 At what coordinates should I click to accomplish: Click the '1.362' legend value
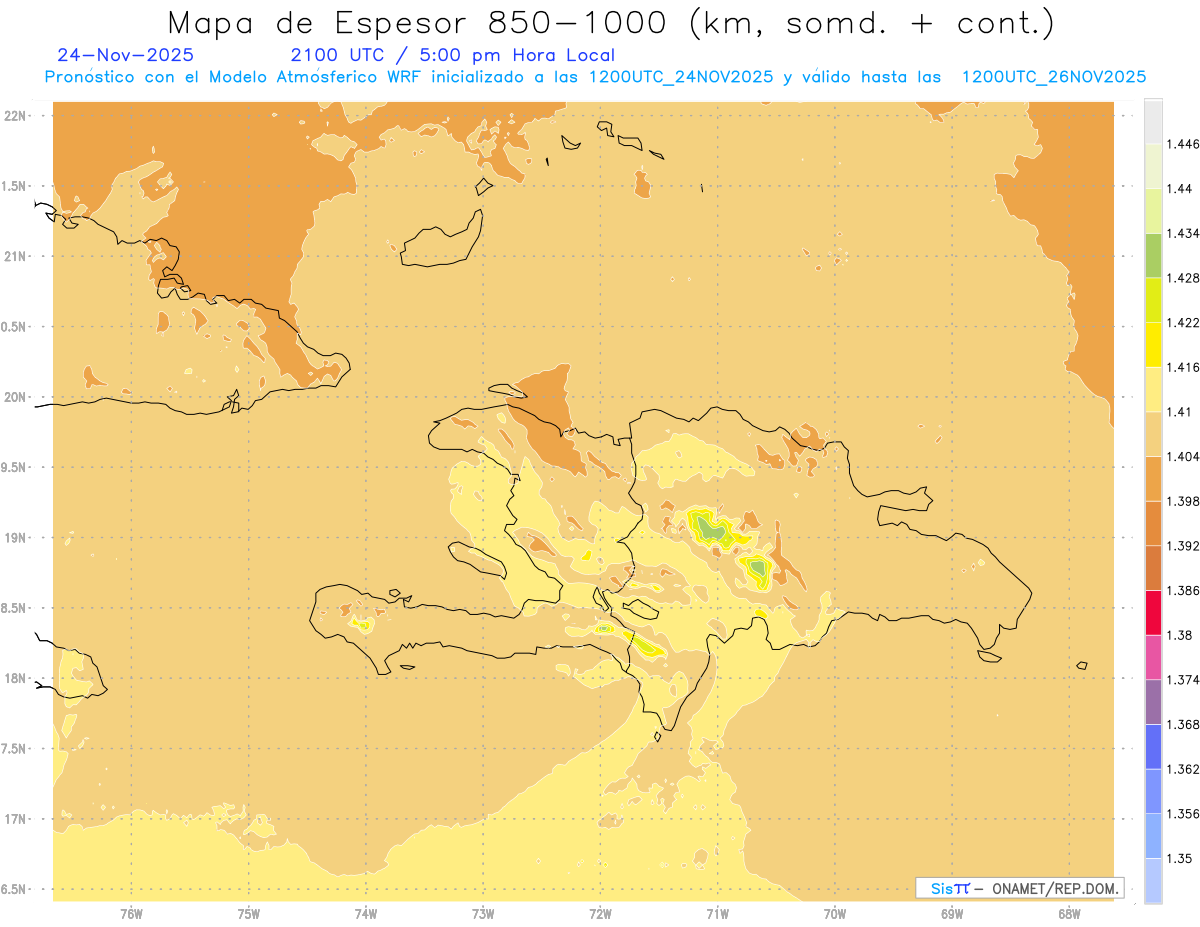[1182, 769]
